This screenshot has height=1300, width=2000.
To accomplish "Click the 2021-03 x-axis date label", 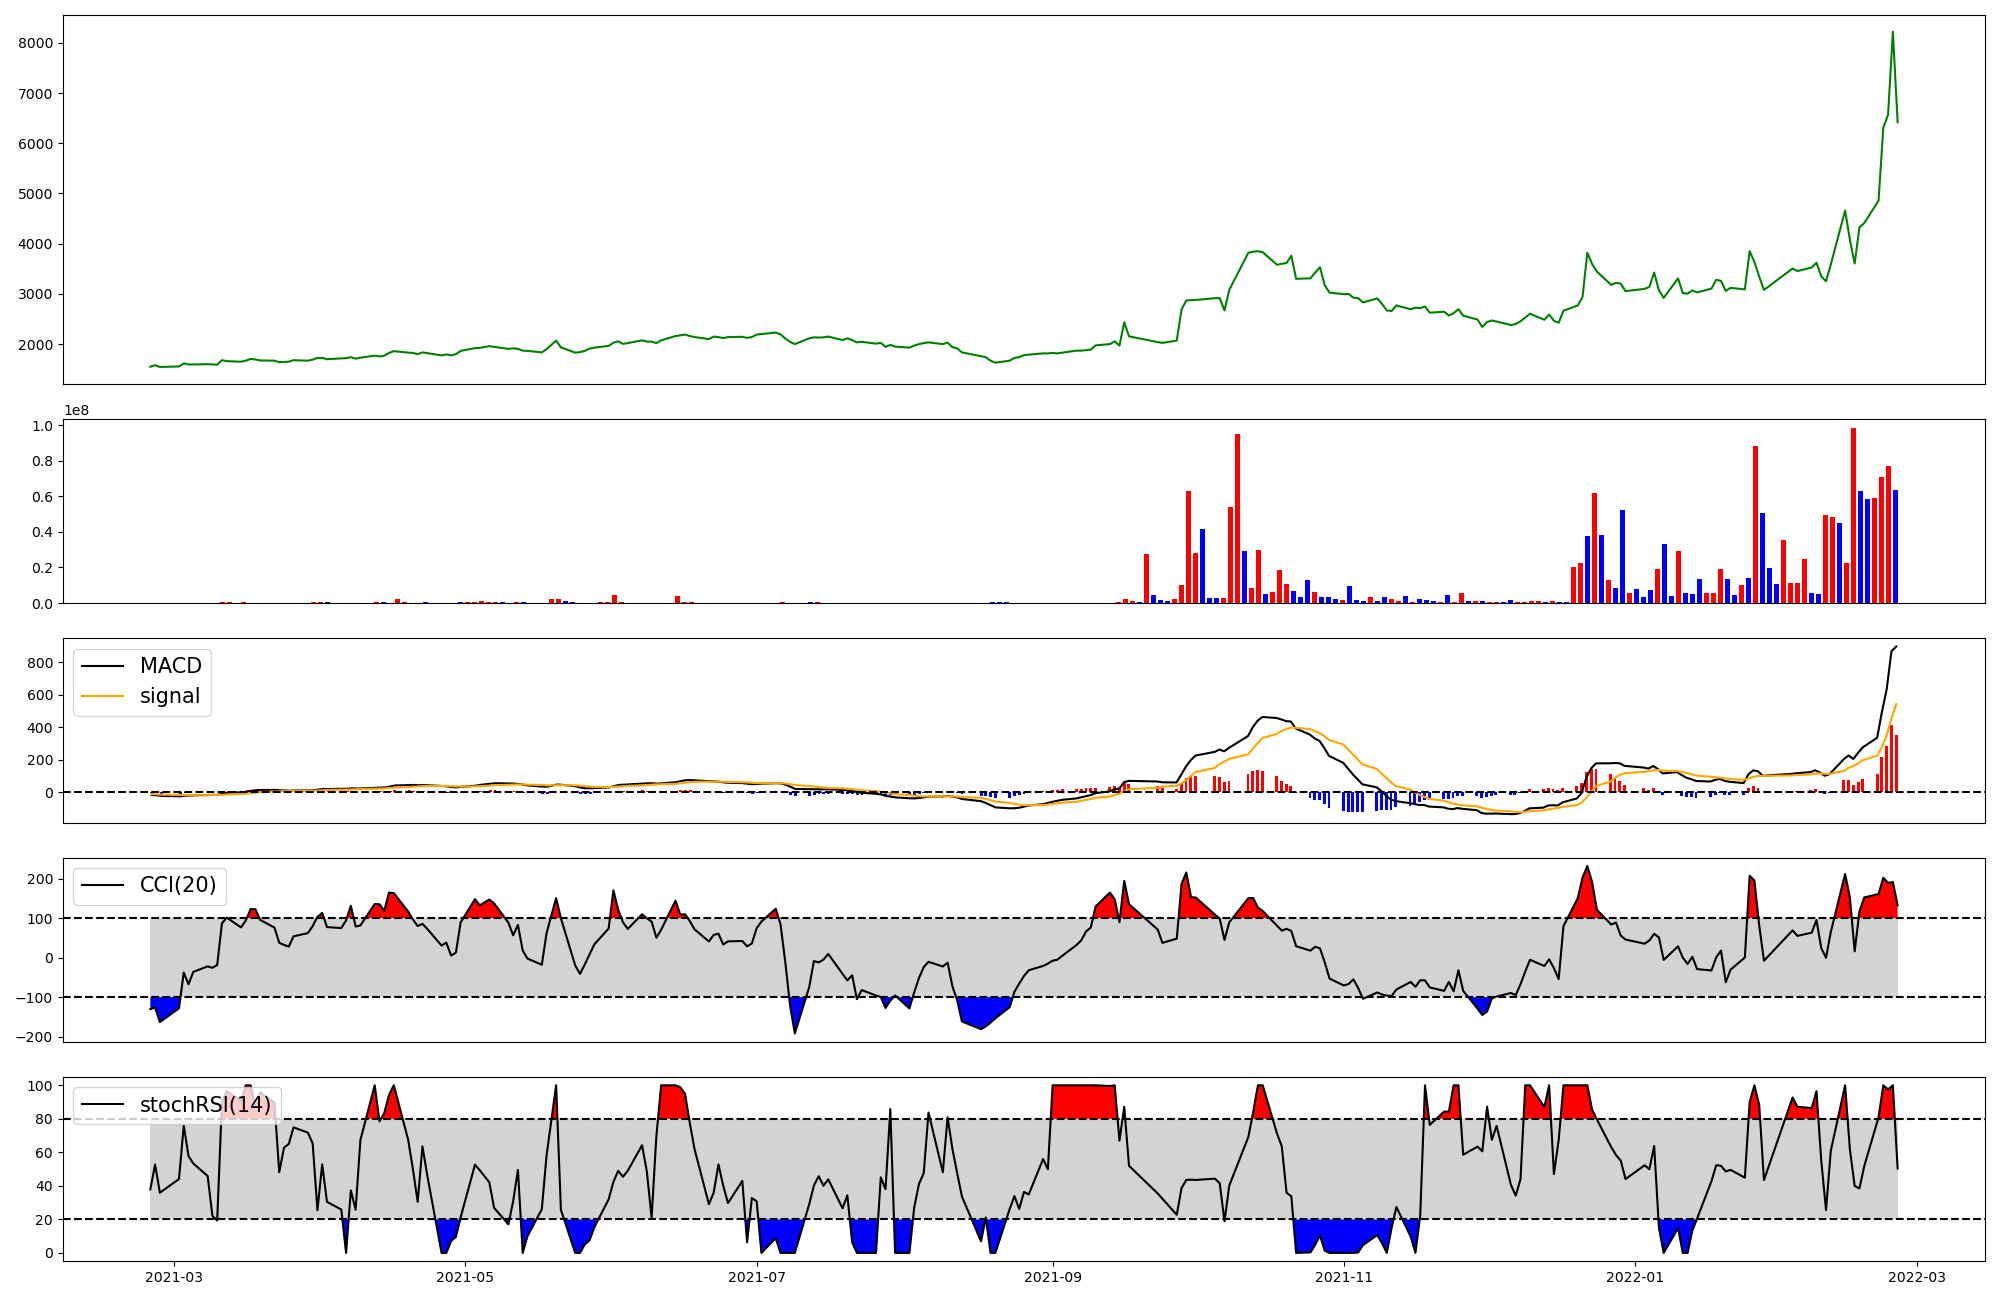I will click(175, 1276).
